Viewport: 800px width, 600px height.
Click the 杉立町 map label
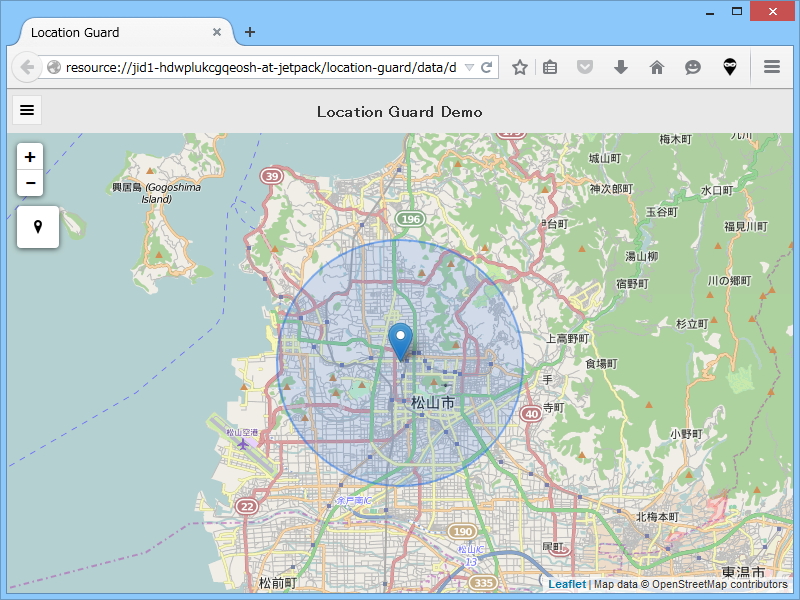pos(692,323)
